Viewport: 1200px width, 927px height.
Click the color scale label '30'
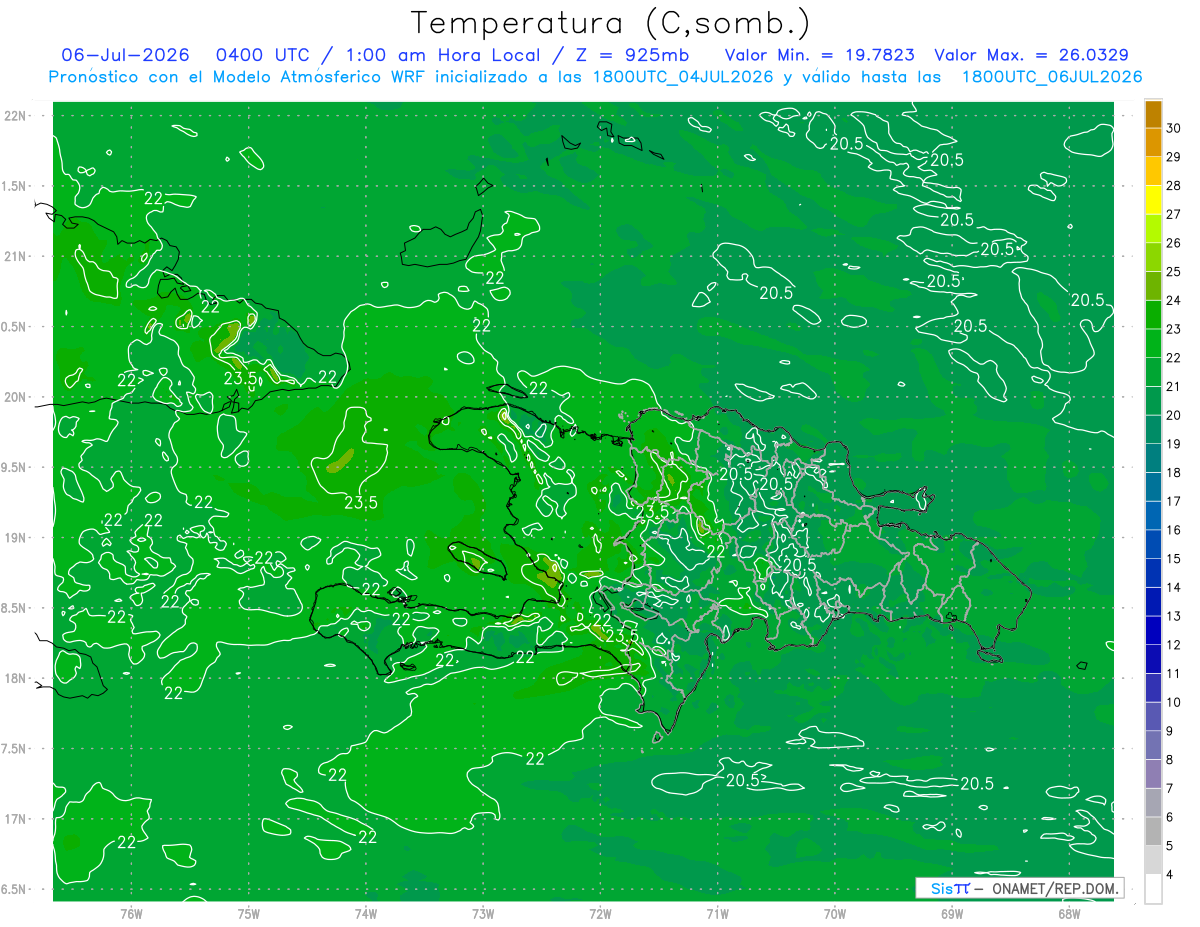coord(1174,128)
